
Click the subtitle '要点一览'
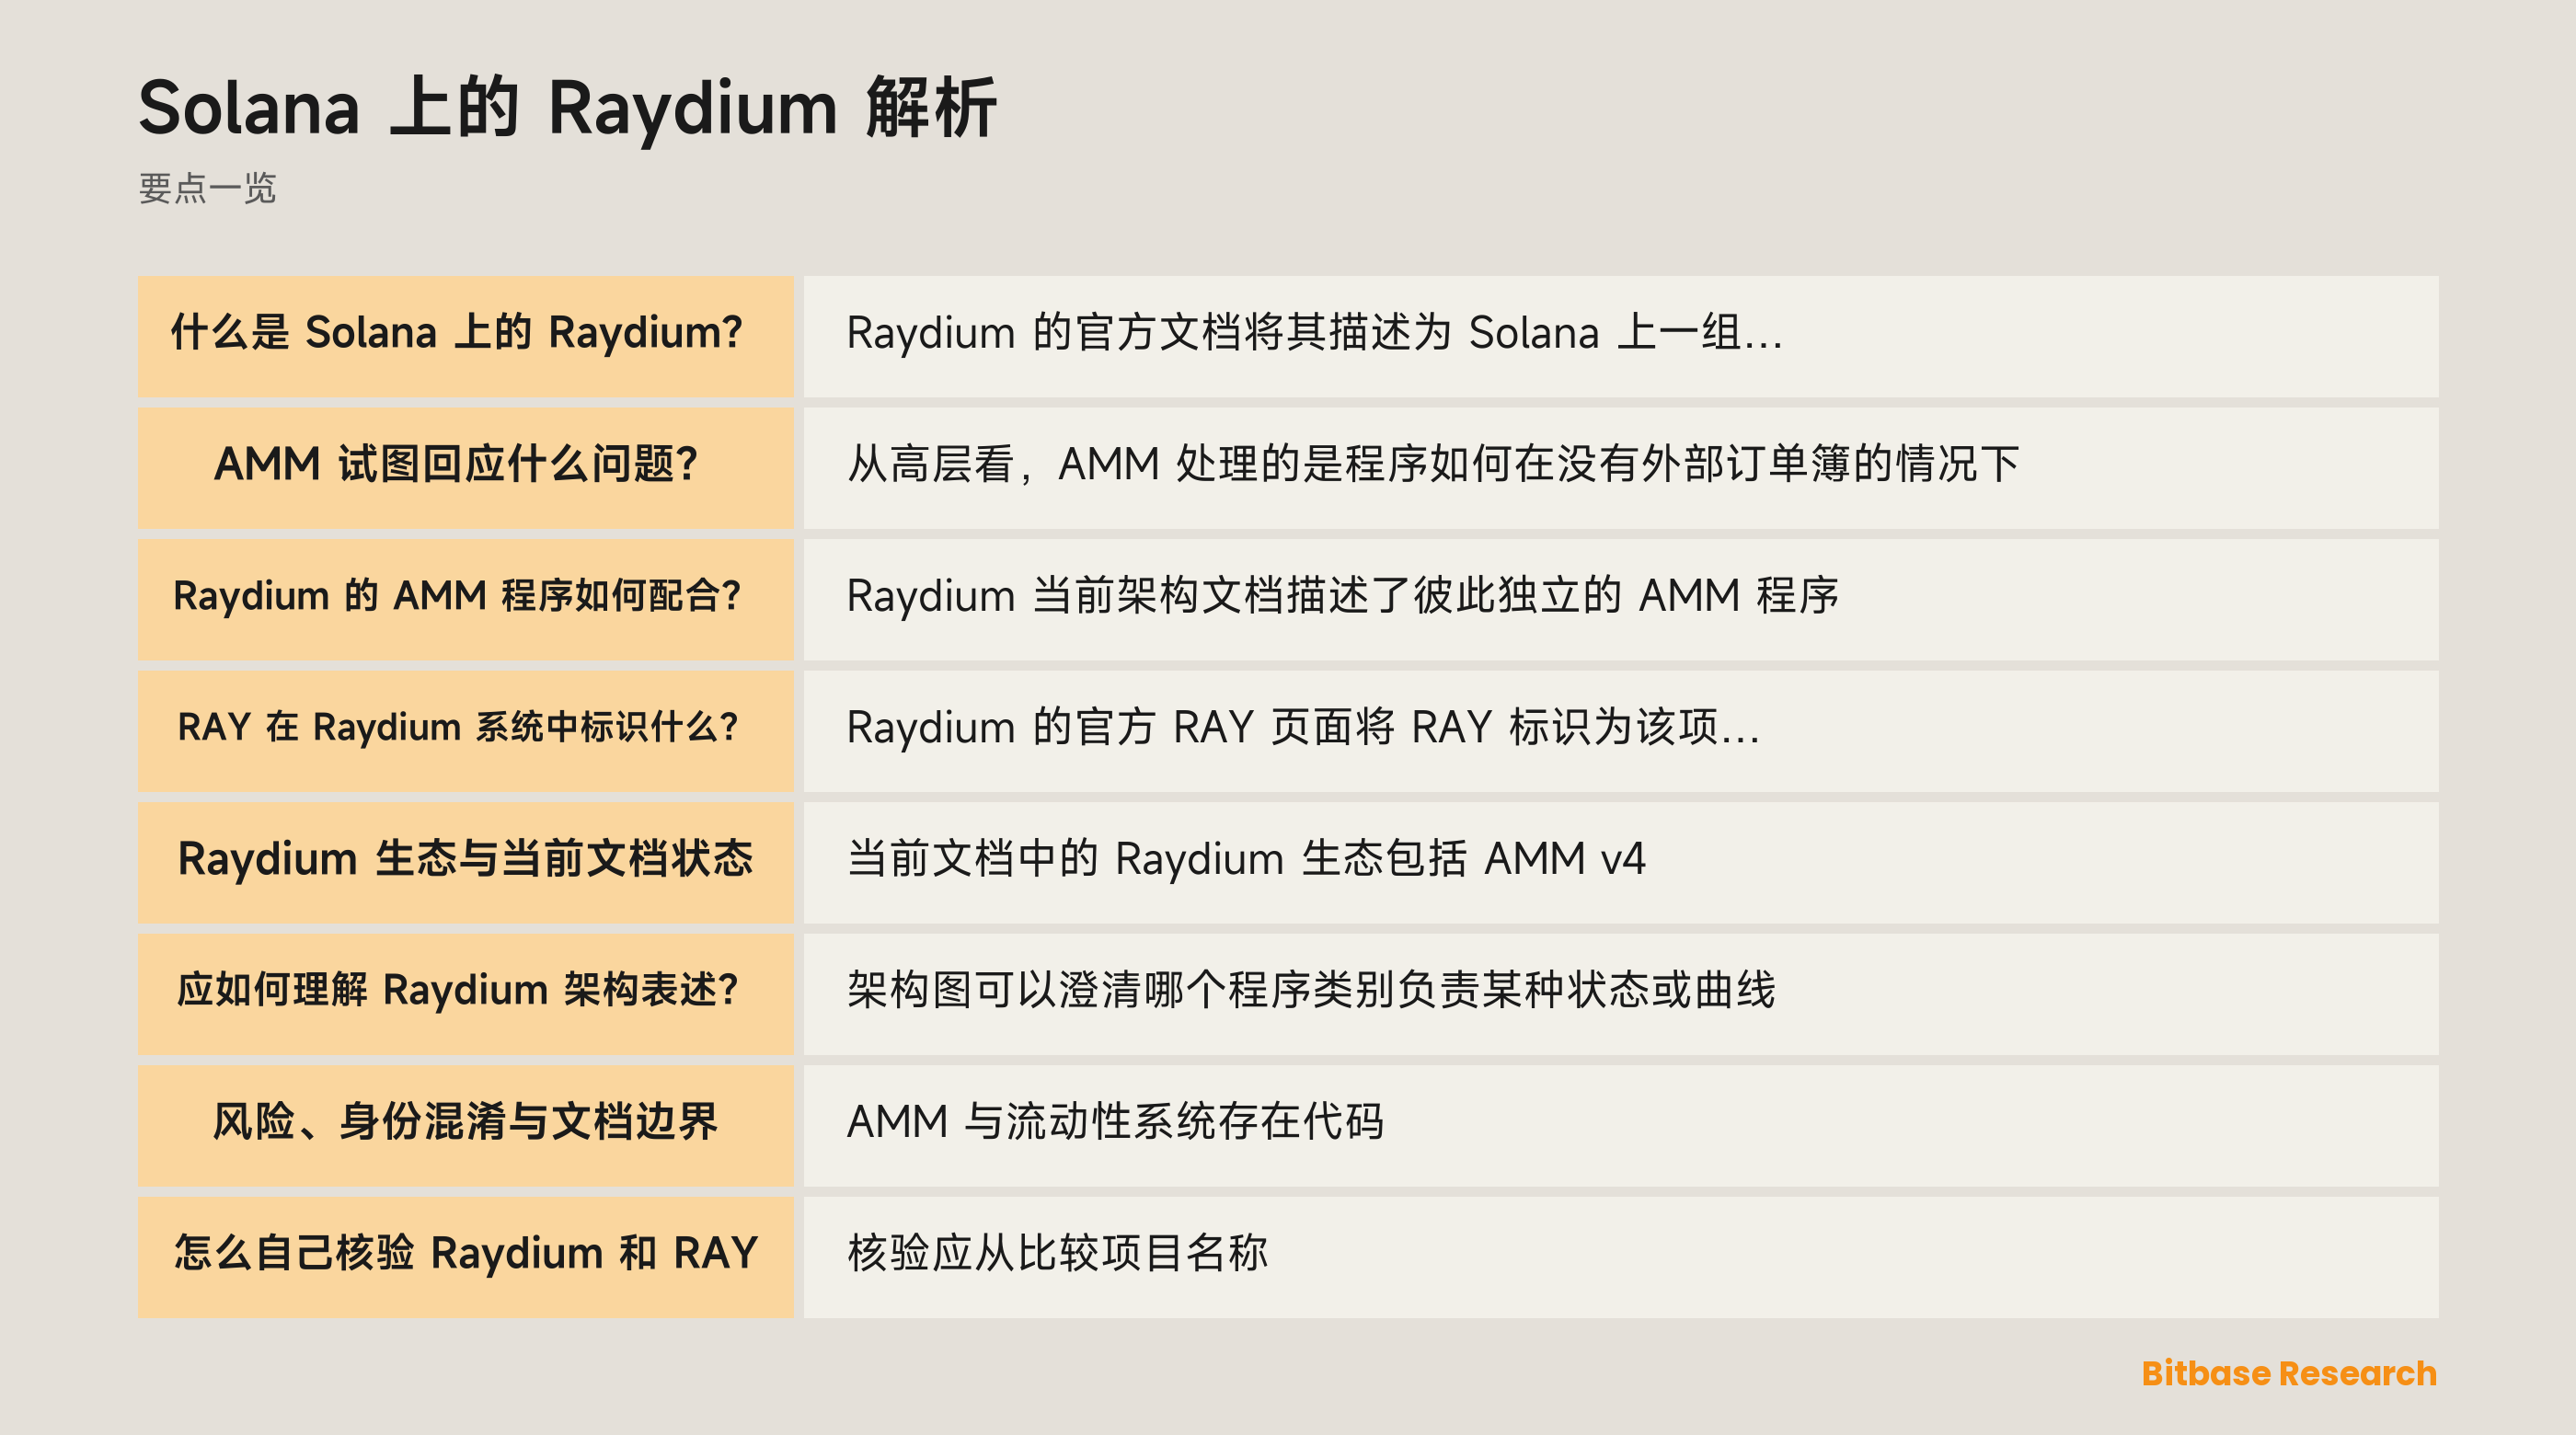(207, 188)
